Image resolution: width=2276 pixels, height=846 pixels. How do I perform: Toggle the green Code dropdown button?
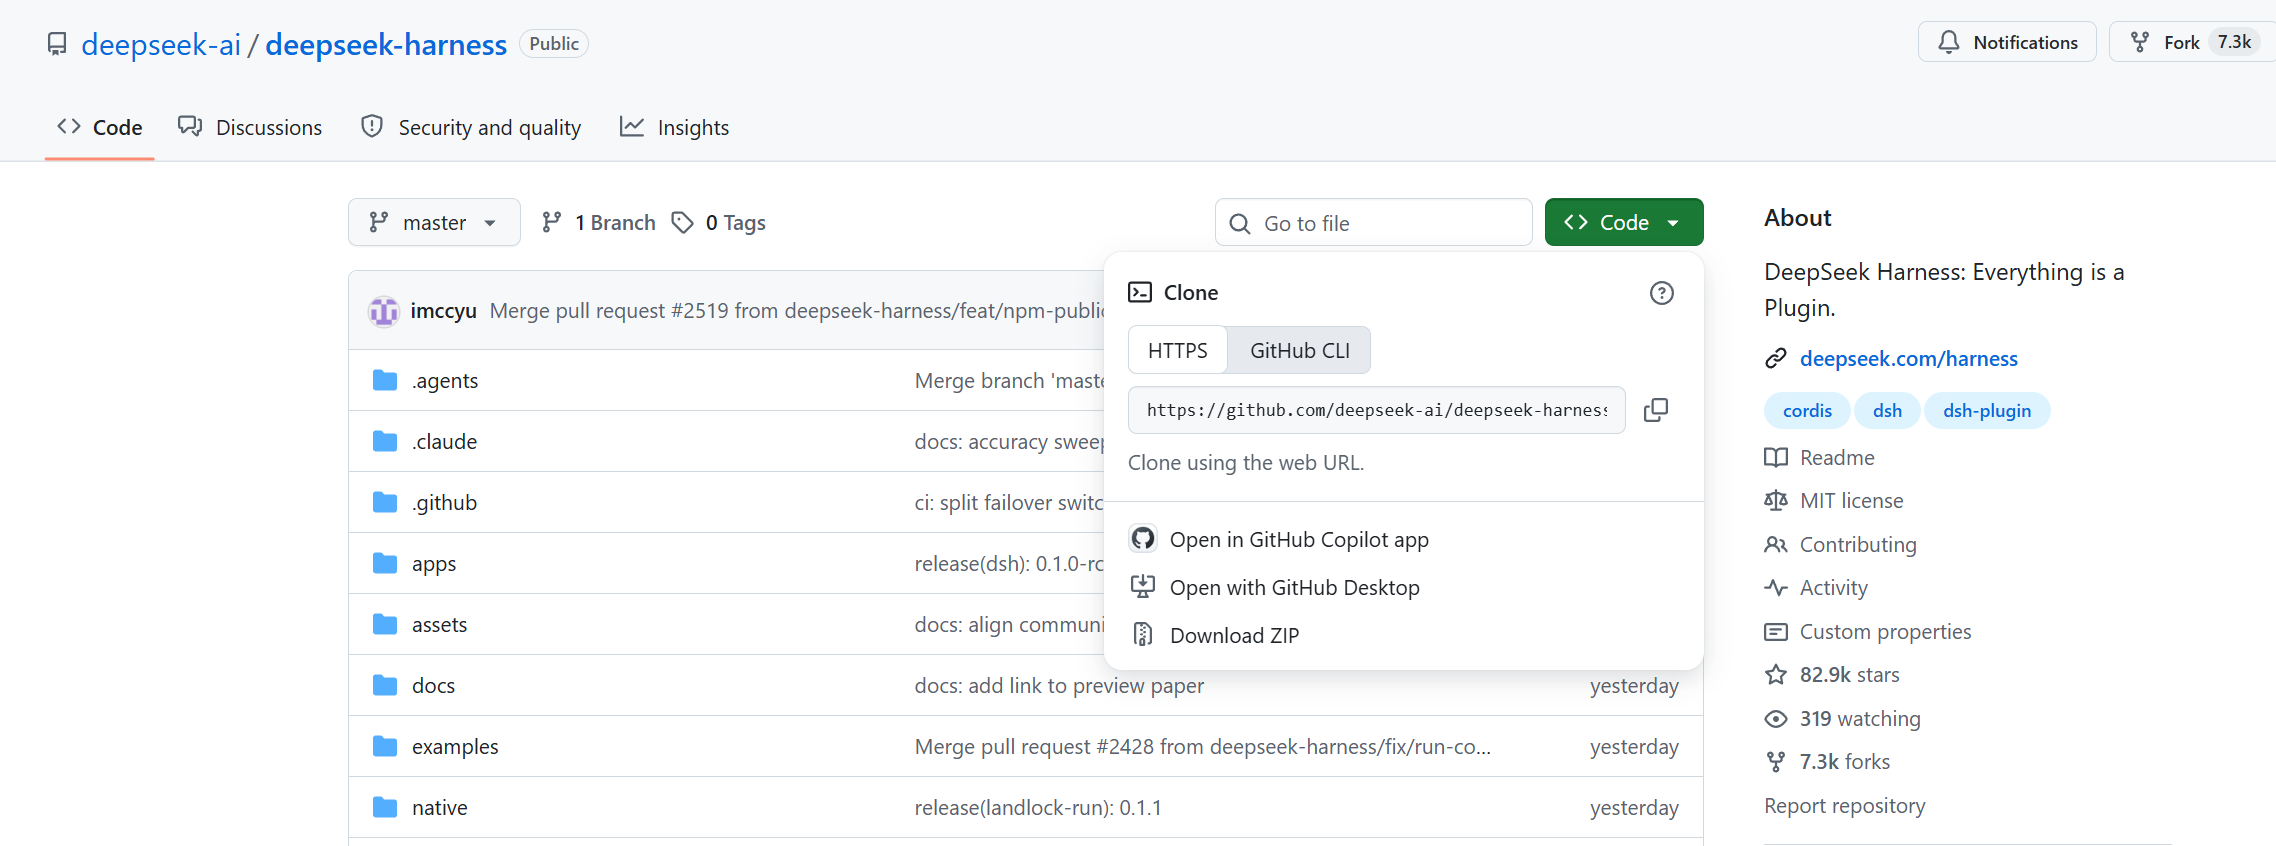click(1624, 222)
